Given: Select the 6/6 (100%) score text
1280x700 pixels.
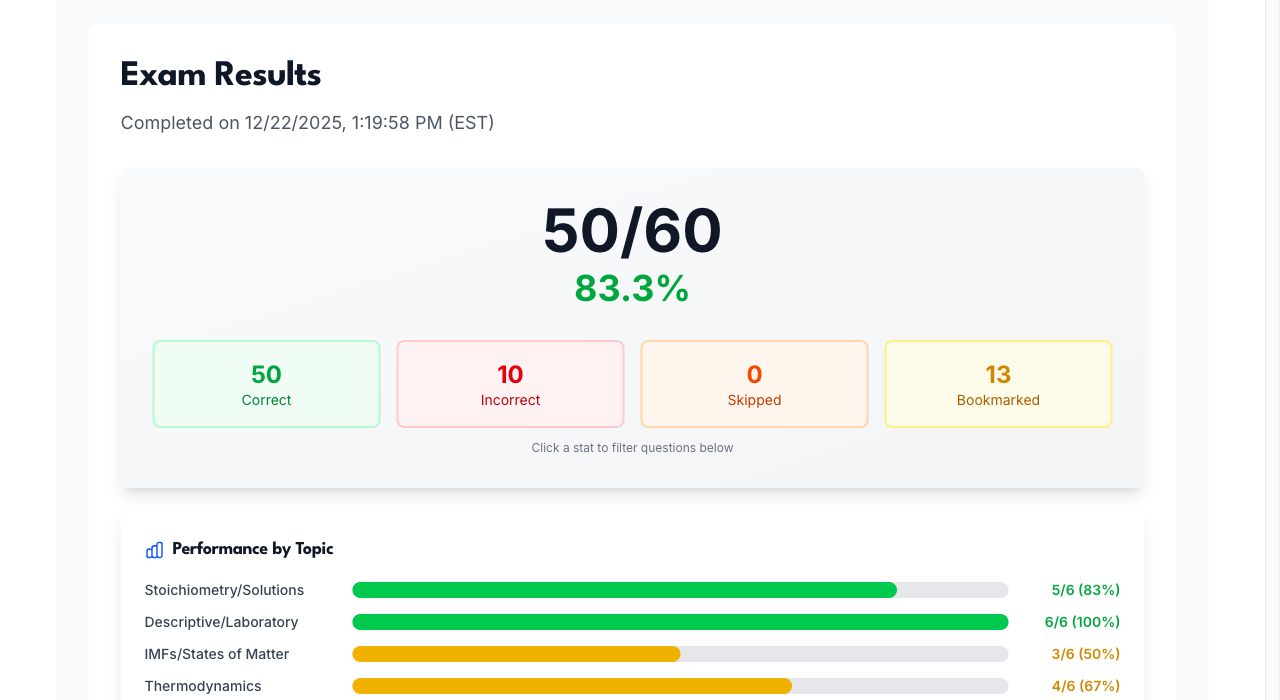Looking at the screenshot, I should (x=1082, y=622).
